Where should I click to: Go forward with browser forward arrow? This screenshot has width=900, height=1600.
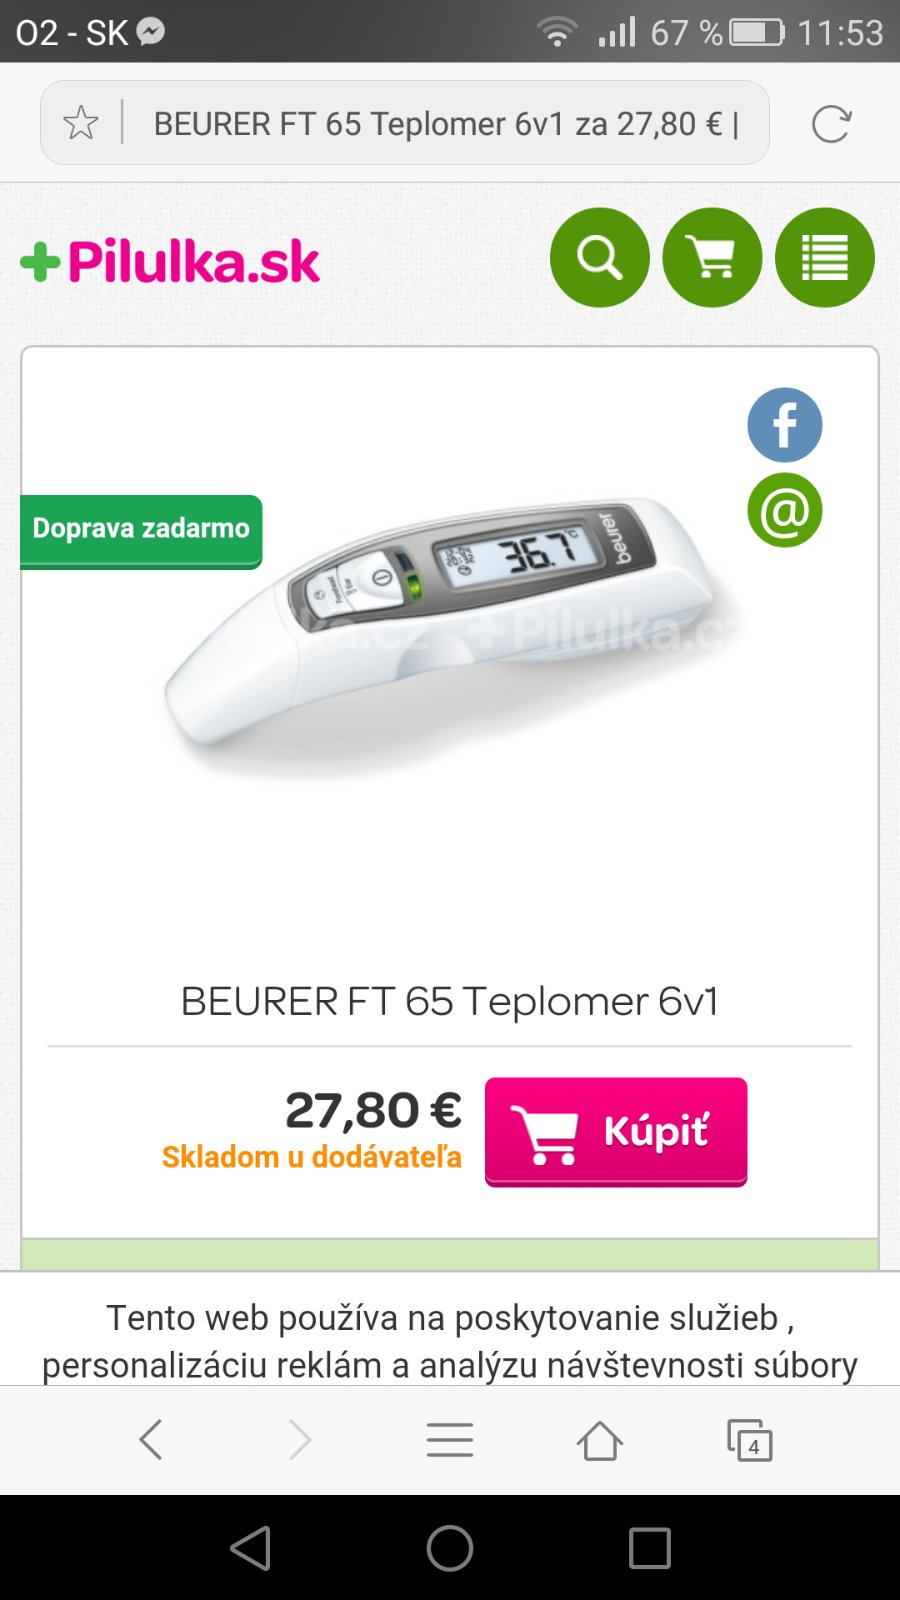(300, 1440)
